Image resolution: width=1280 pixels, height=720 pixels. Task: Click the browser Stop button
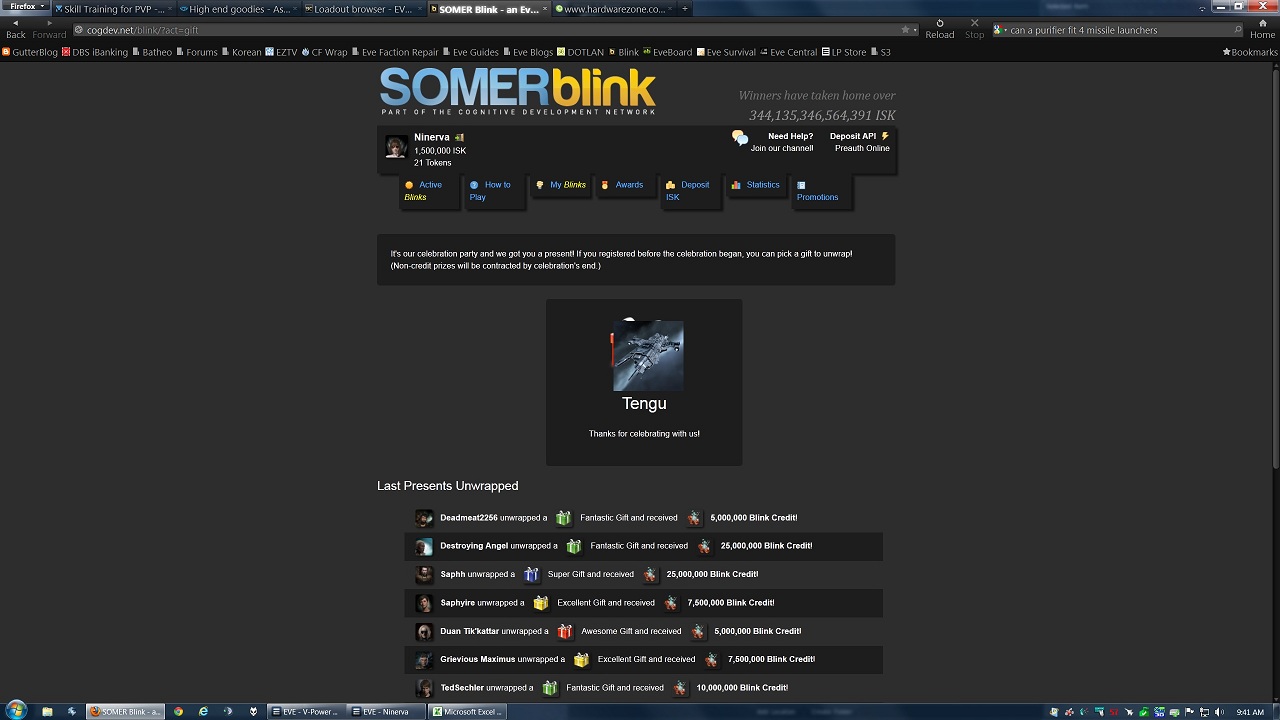(974, 28)
